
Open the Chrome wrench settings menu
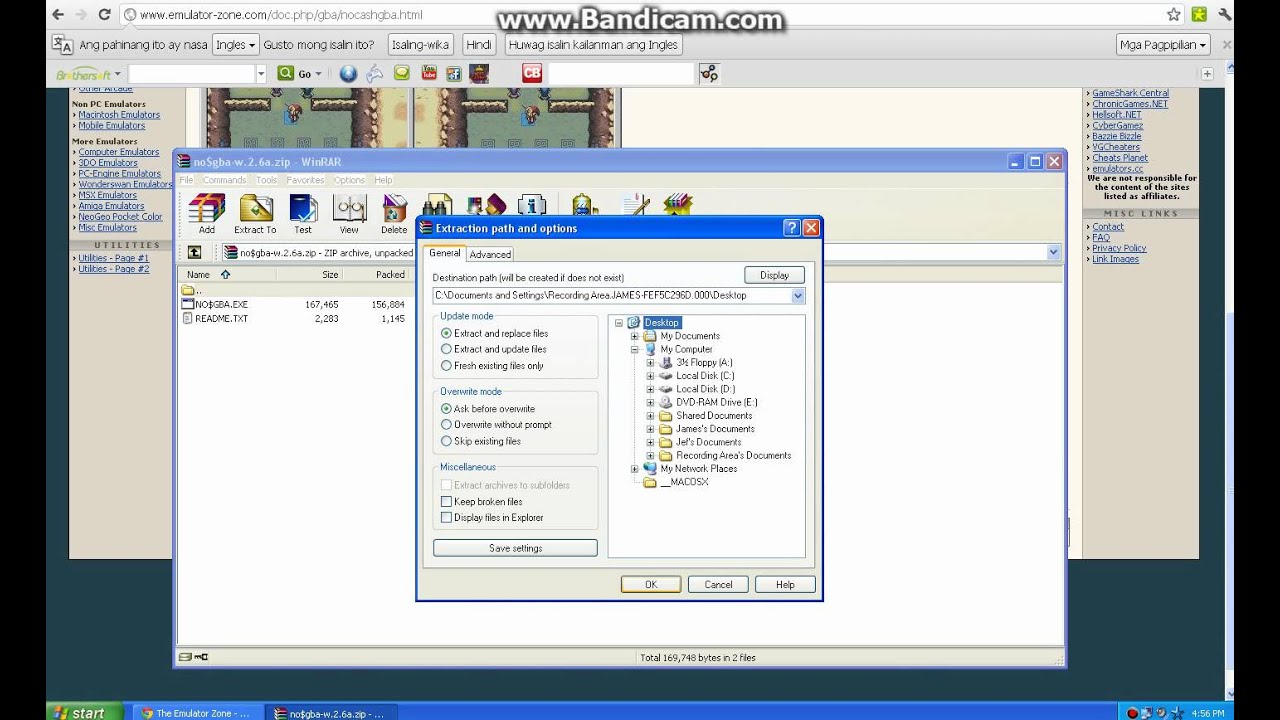[1225, 15]
